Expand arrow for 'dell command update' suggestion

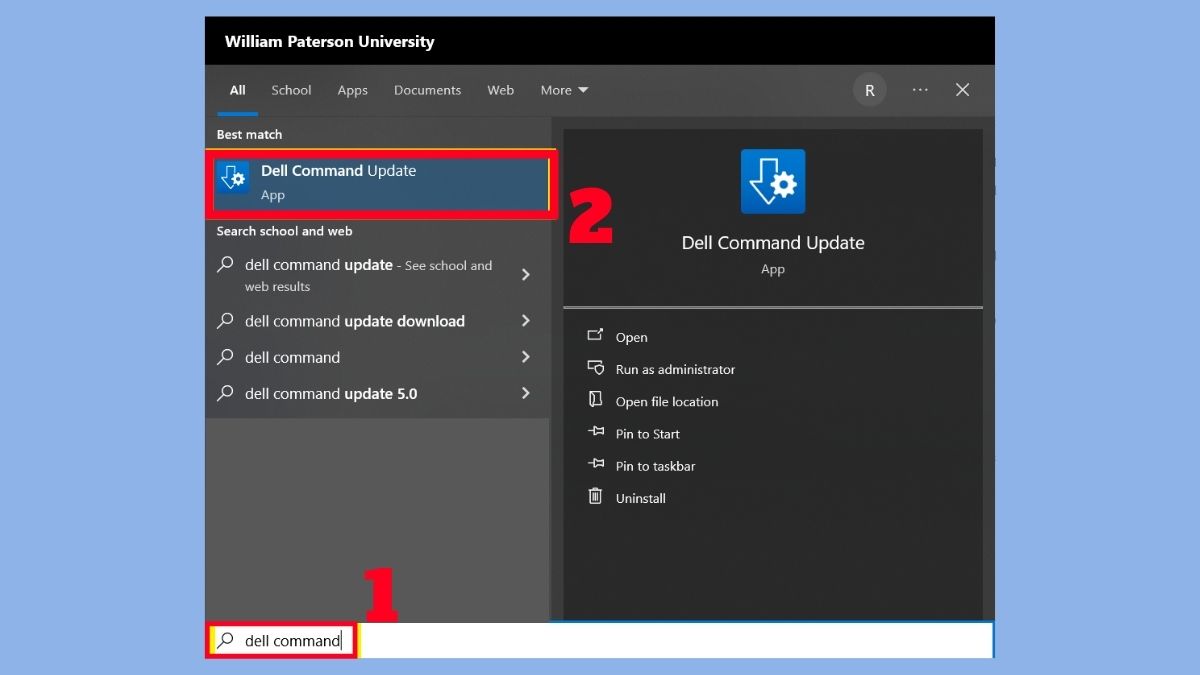(526, 275)
